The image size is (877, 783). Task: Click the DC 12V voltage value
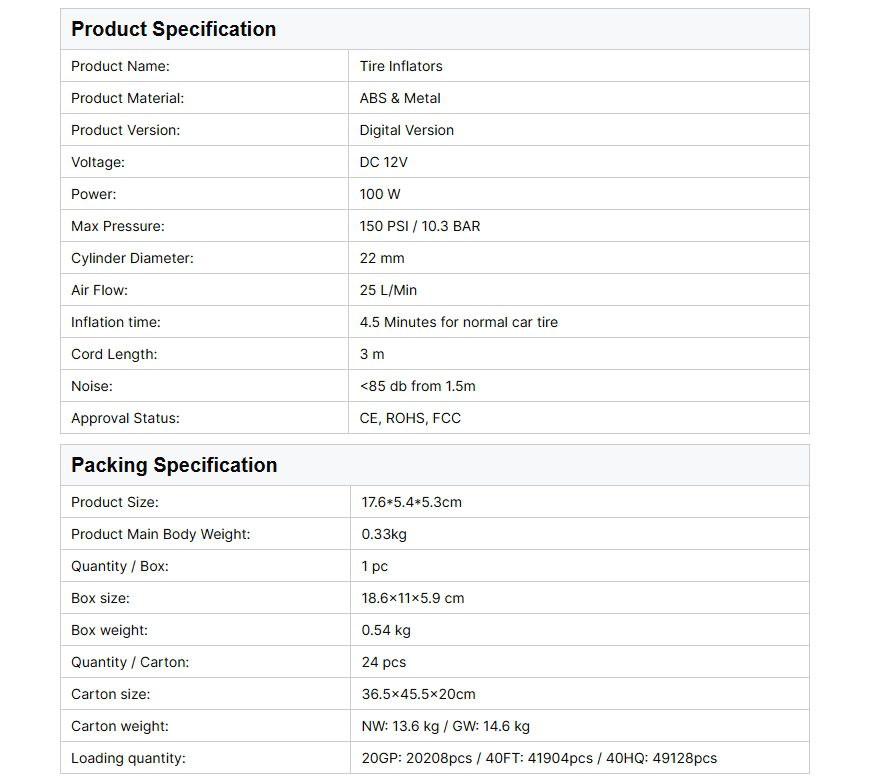pyautogui.click(x=382, y=162)
